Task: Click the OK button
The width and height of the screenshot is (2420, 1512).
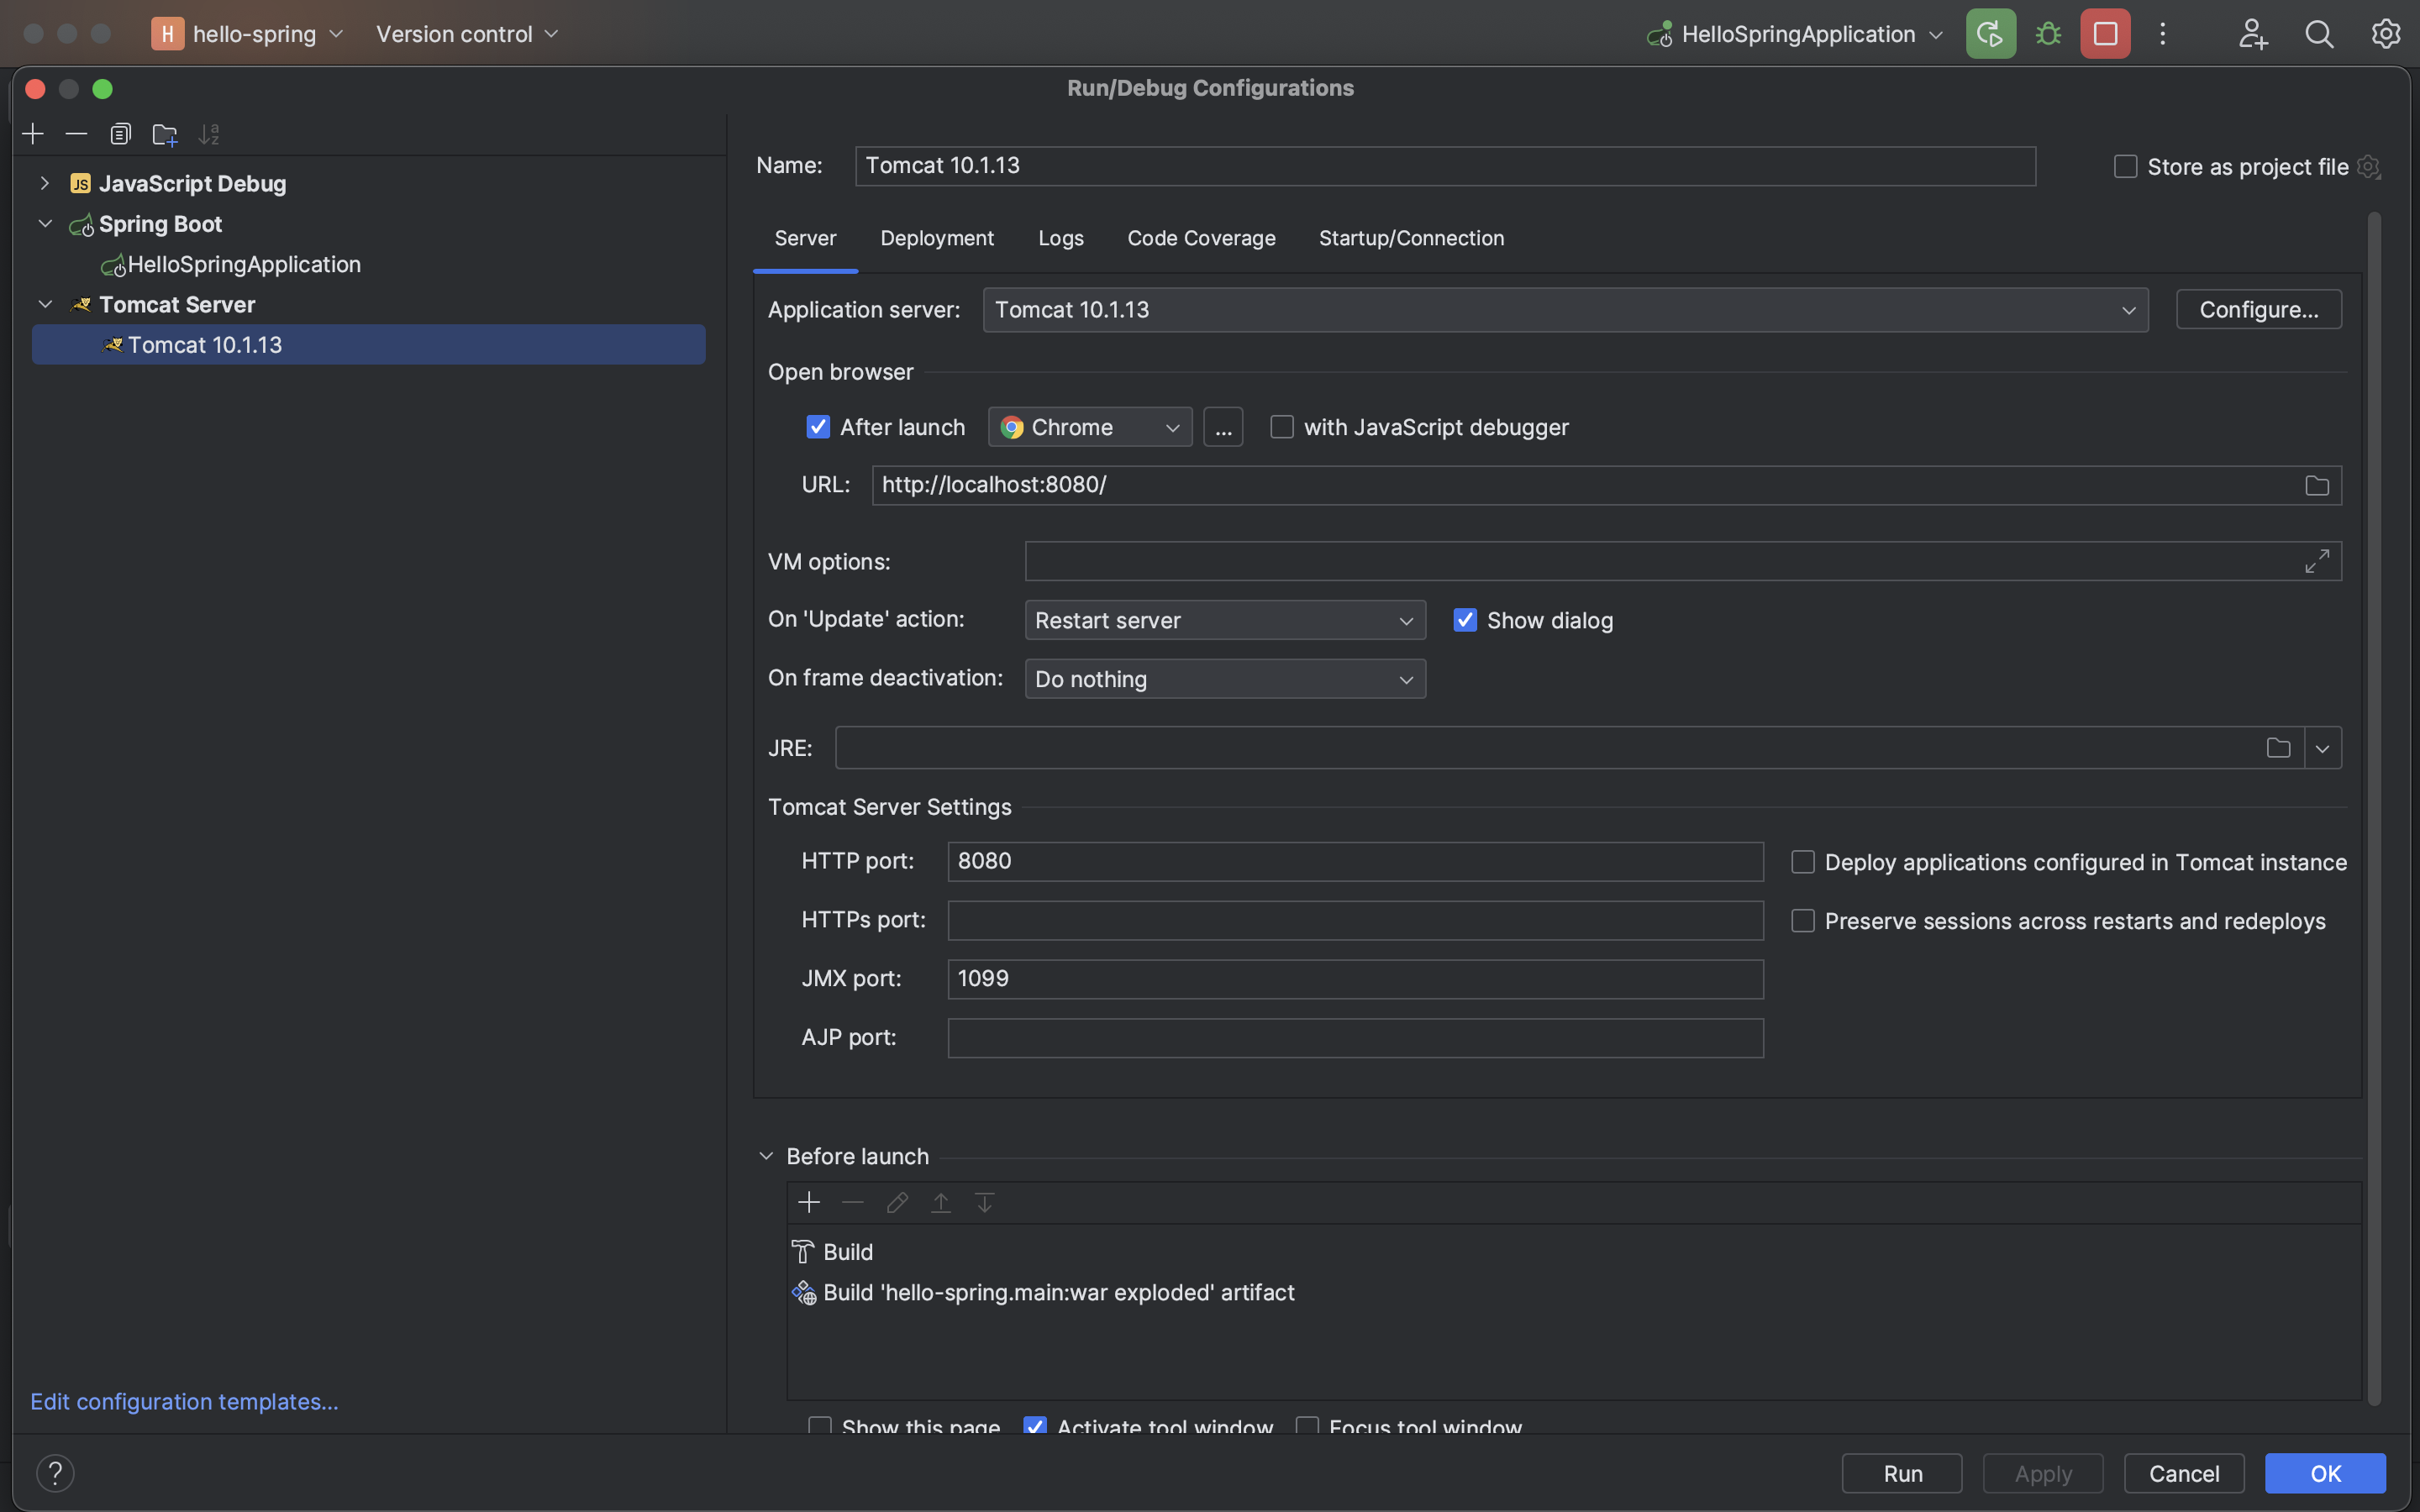Action: (x=2325, y=1473)
